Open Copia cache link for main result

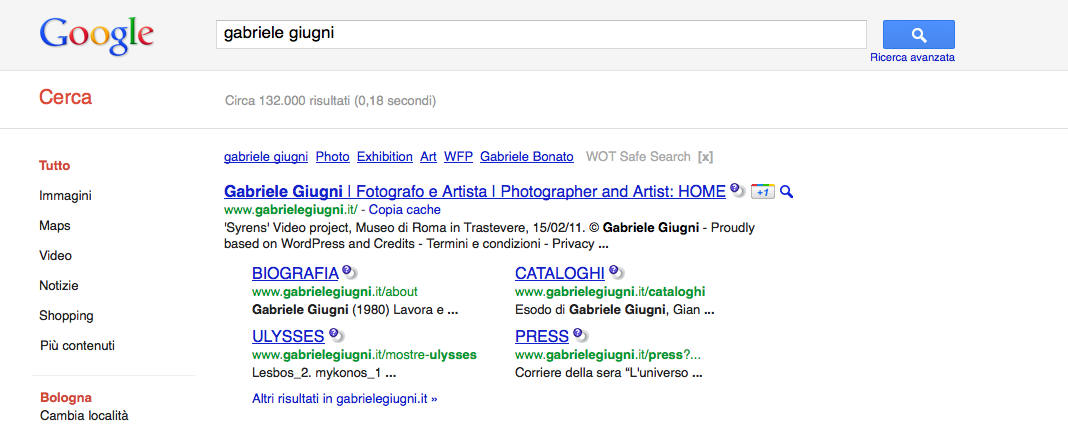click(x=405, y=210)
